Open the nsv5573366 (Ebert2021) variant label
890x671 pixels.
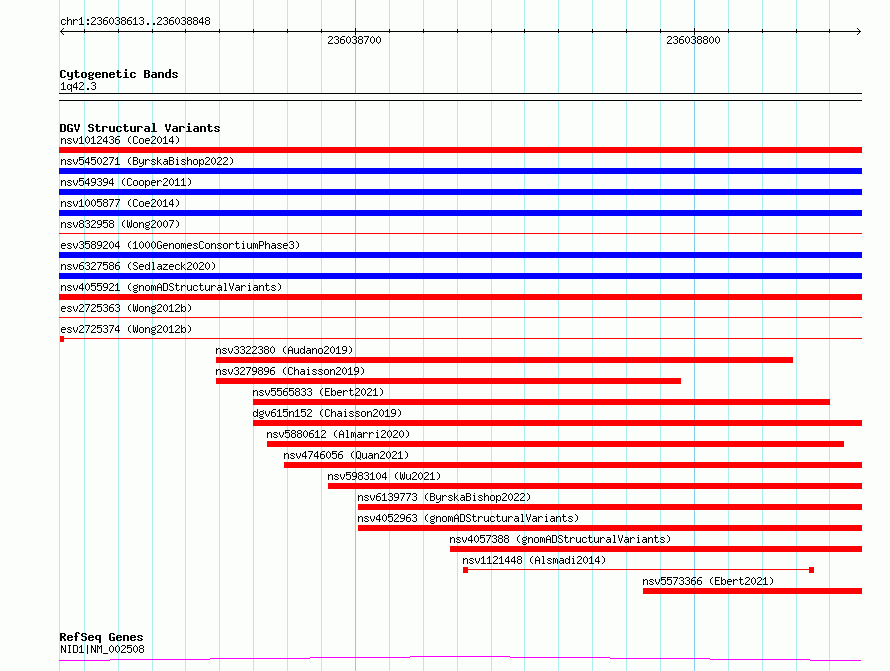point(708,581)
